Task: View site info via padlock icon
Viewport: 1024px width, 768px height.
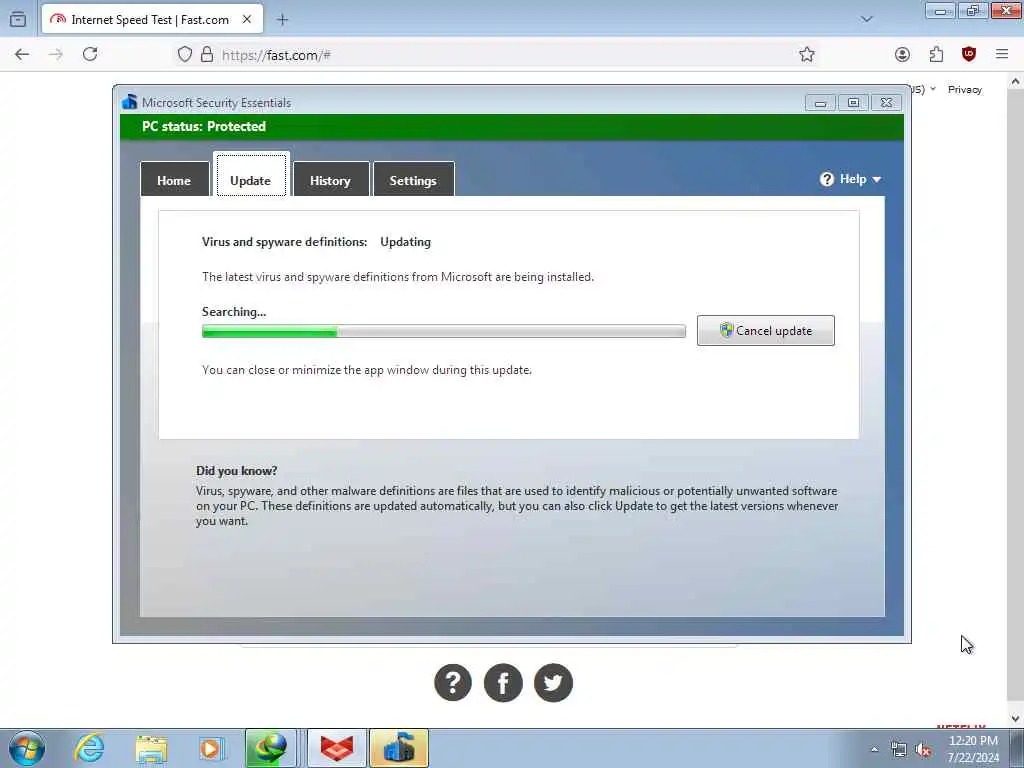Action: coord(207,54)
